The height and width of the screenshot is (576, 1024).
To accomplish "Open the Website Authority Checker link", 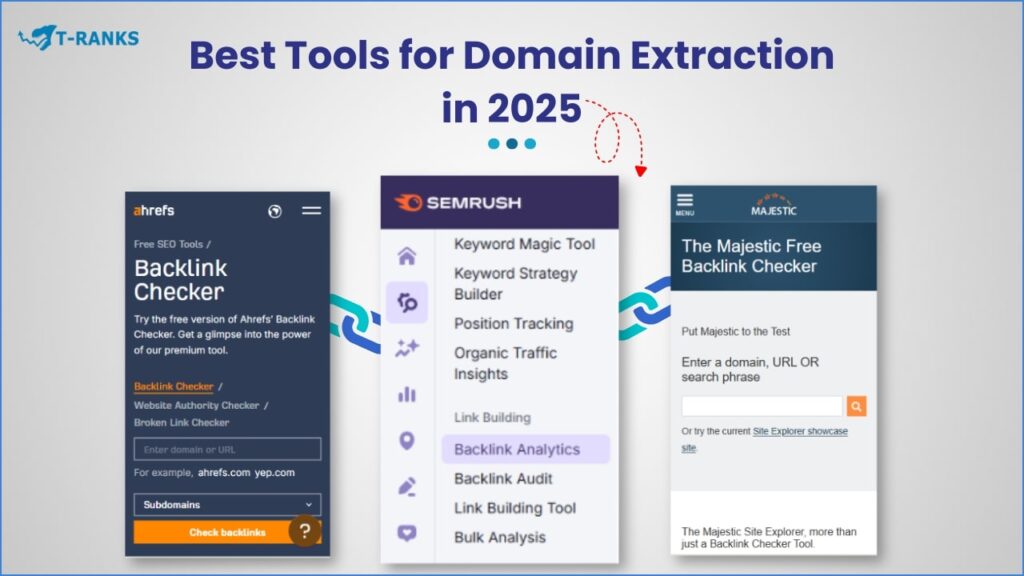I will click(196, 405).
